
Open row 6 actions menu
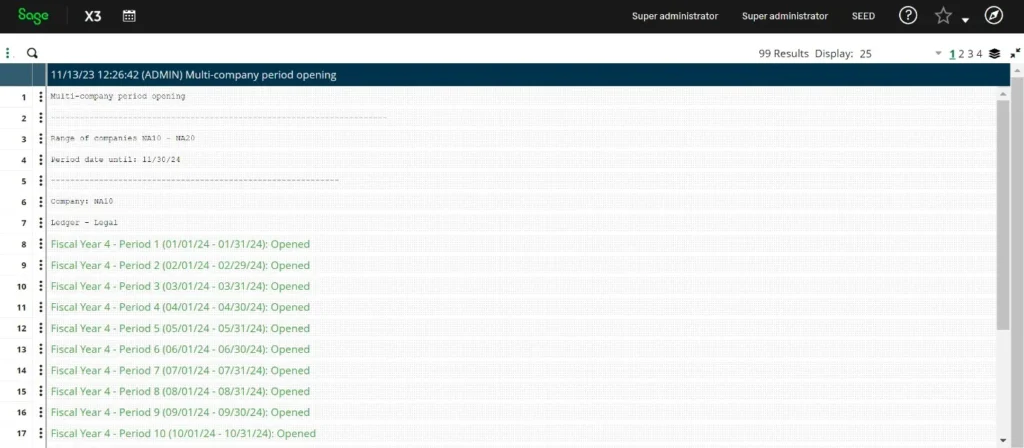pyautogui.click(x=40, y=202)
